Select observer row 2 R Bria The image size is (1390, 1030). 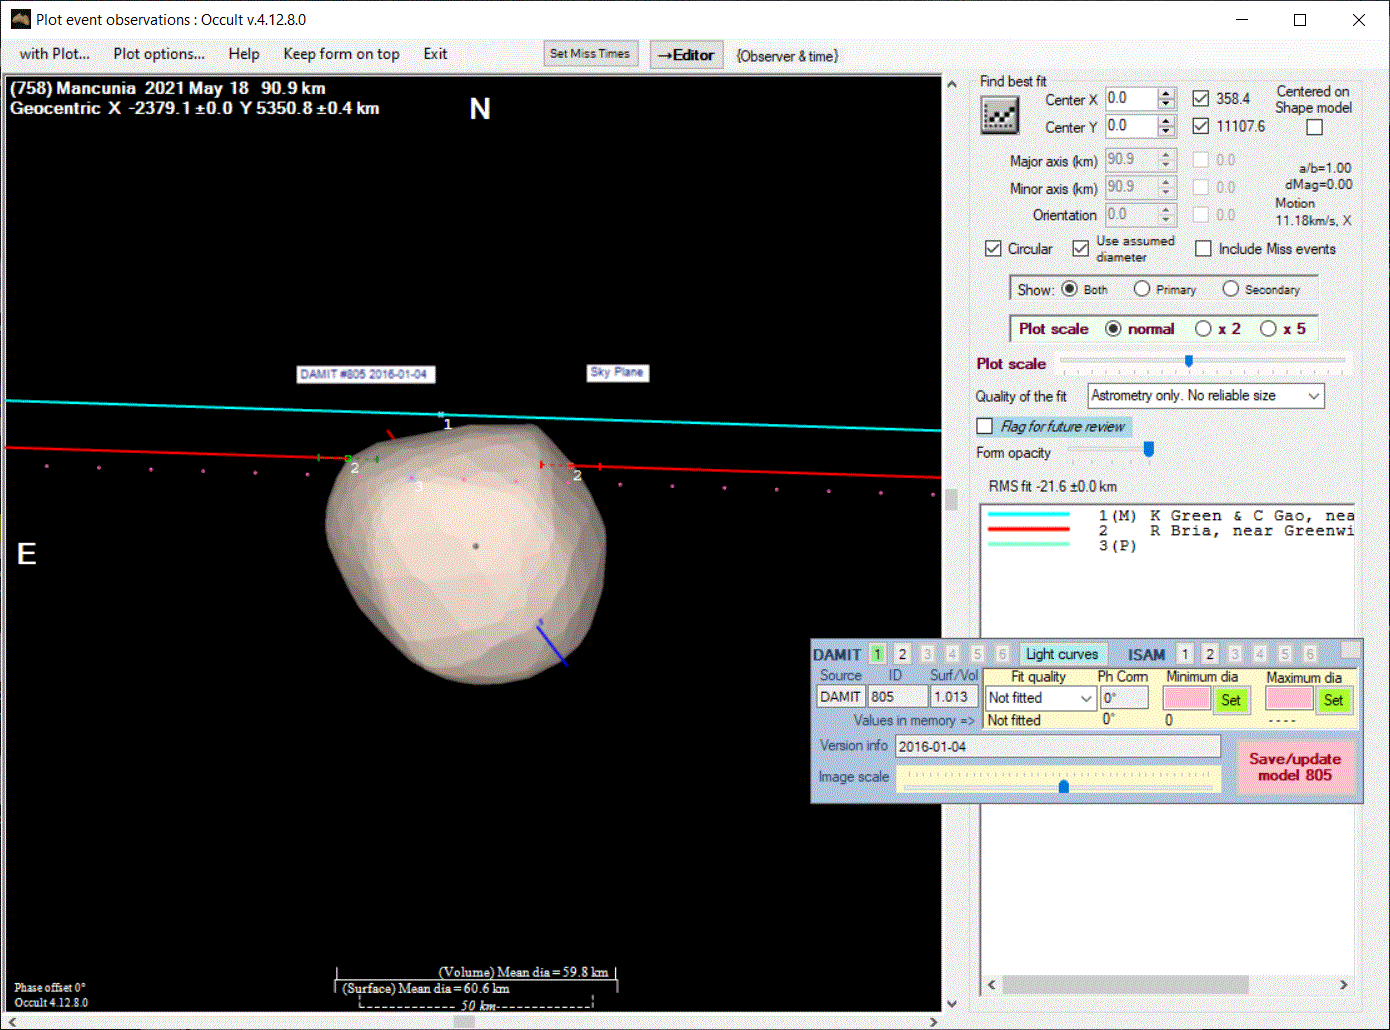coord(1170,531)
